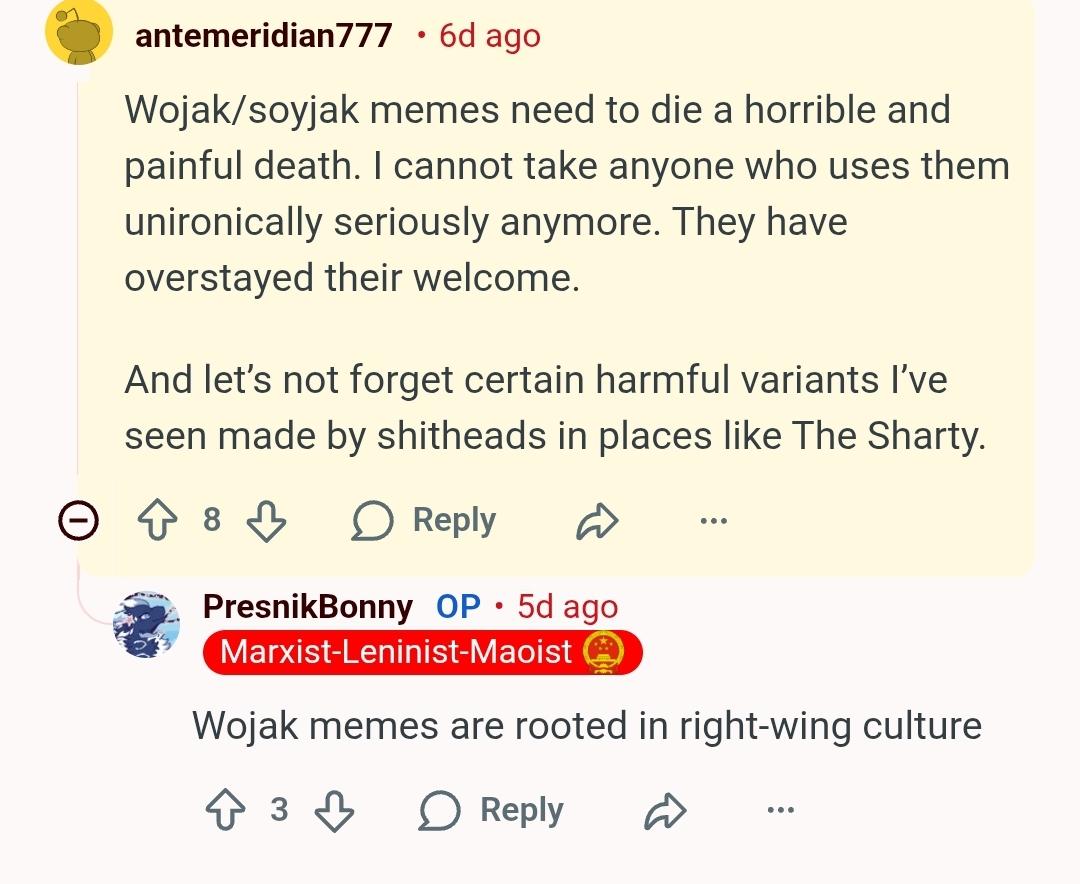Viewport: 1080px width, 884px height.
Task: Open more options on PresnikBonny's reply
Action: (781, 811)
